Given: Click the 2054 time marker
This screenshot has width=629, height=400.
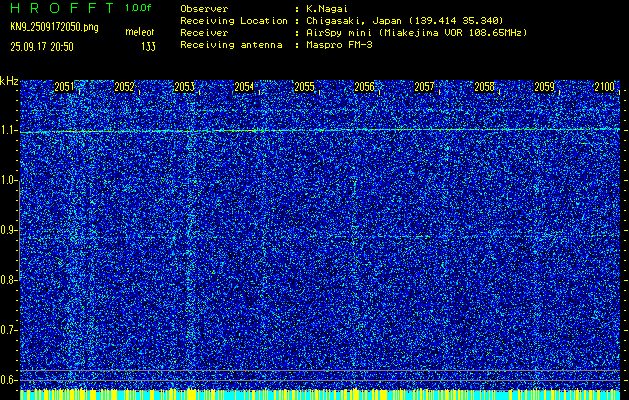Looking at the screenshot, I should 244,87.
